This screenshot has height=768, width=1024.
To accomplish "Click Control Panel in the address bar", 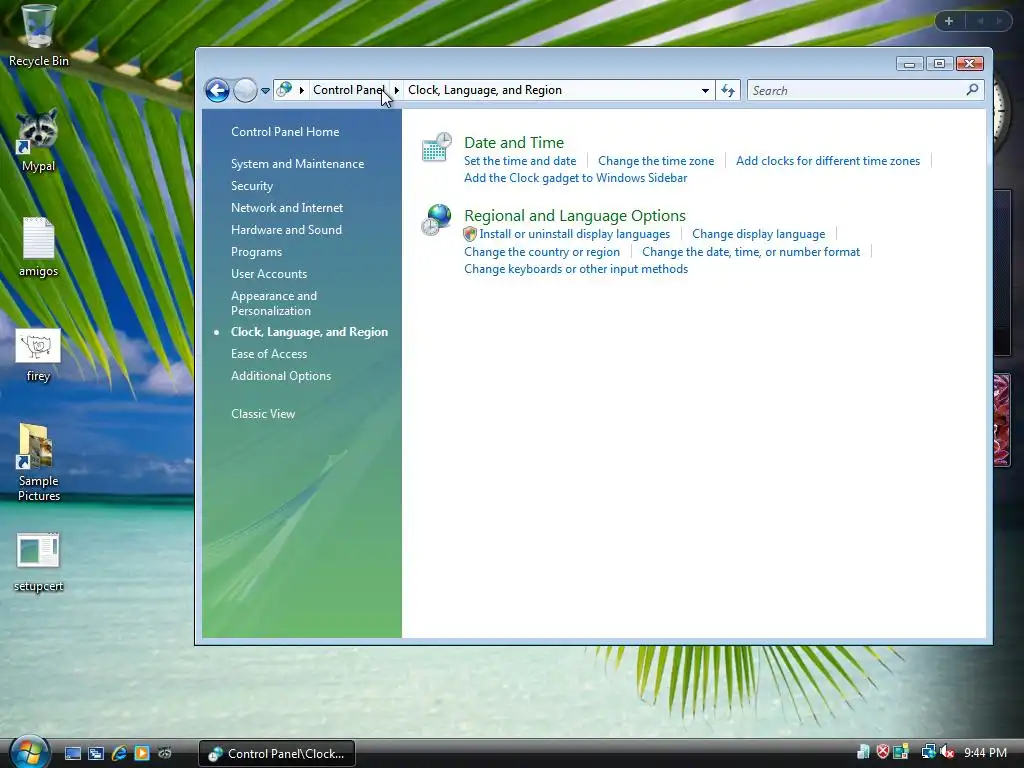I will 349,89.
